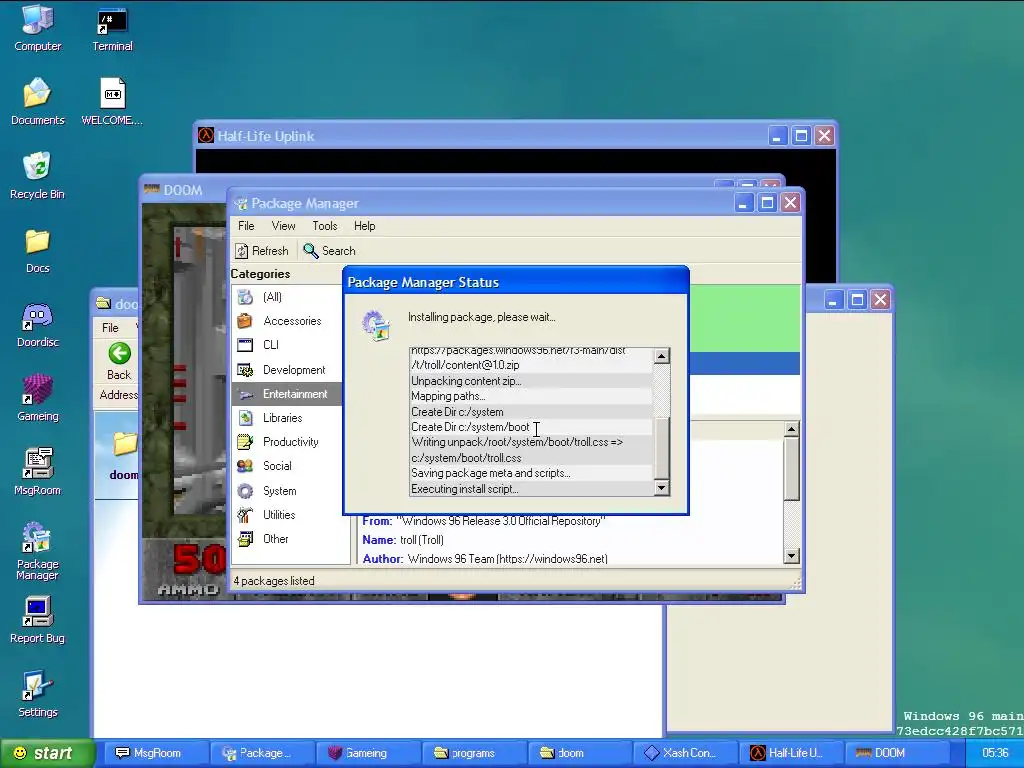The height and width of the screenshot is (768, 1024).
Task: Launch the Doordisc desktop shortcut
Action: (37, 325)
